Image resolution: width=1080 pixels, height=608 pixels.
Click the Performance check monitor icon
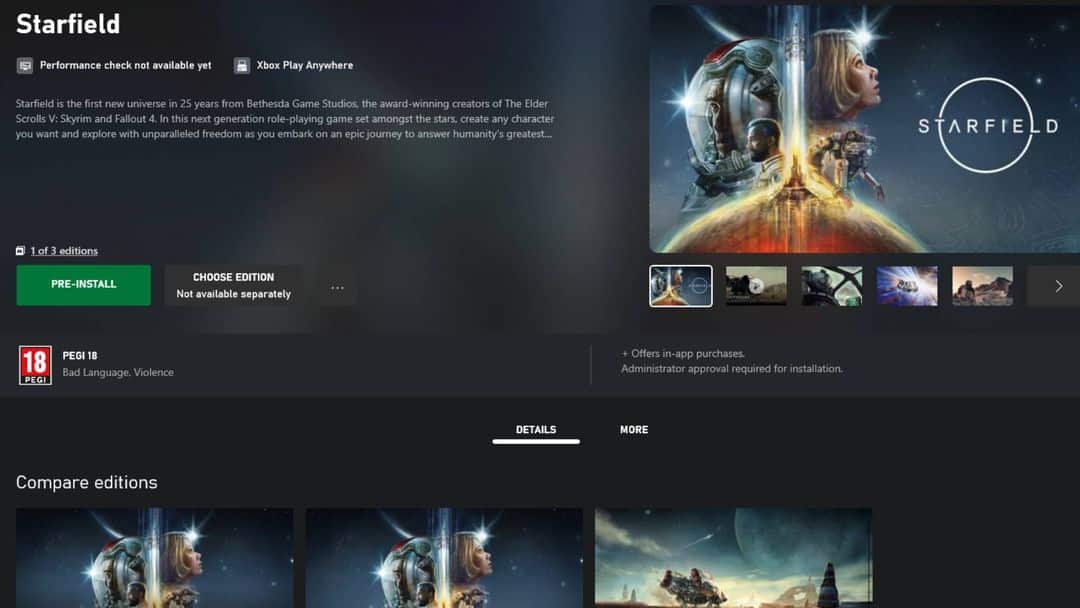[x=25, y=65]
